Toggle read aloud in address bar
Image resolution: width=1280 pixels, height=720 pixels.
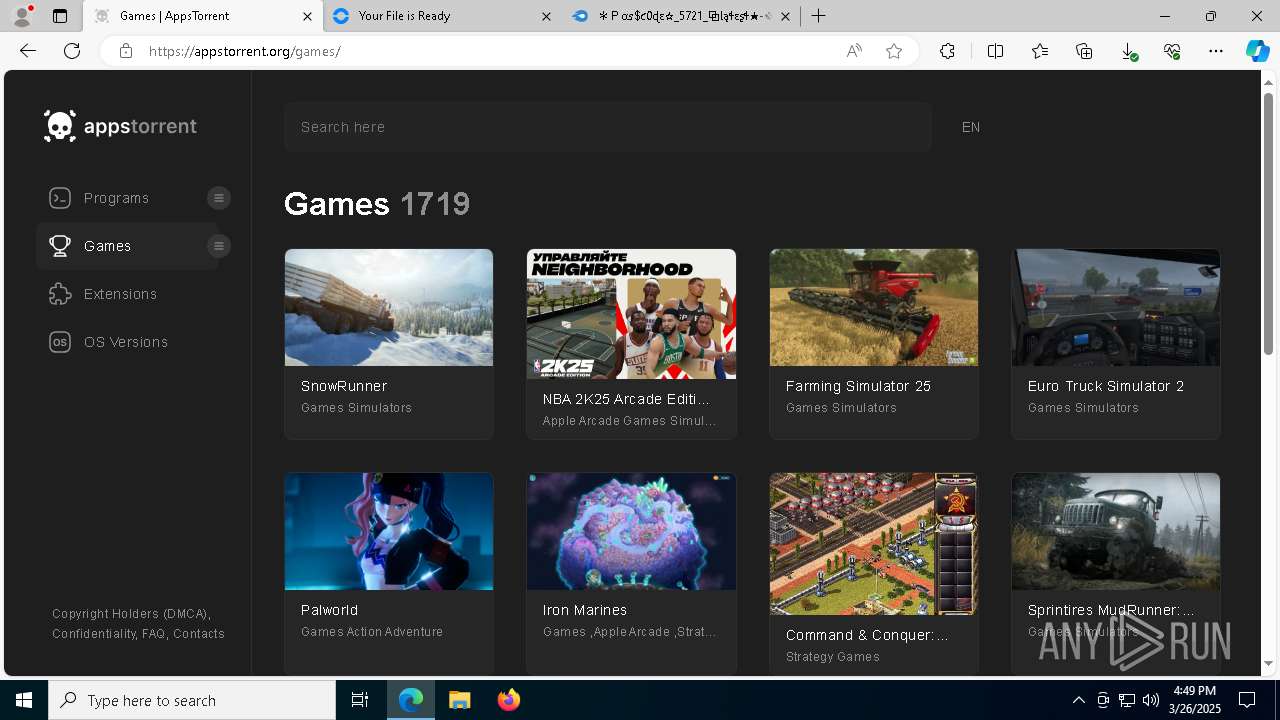pos(854,51)
